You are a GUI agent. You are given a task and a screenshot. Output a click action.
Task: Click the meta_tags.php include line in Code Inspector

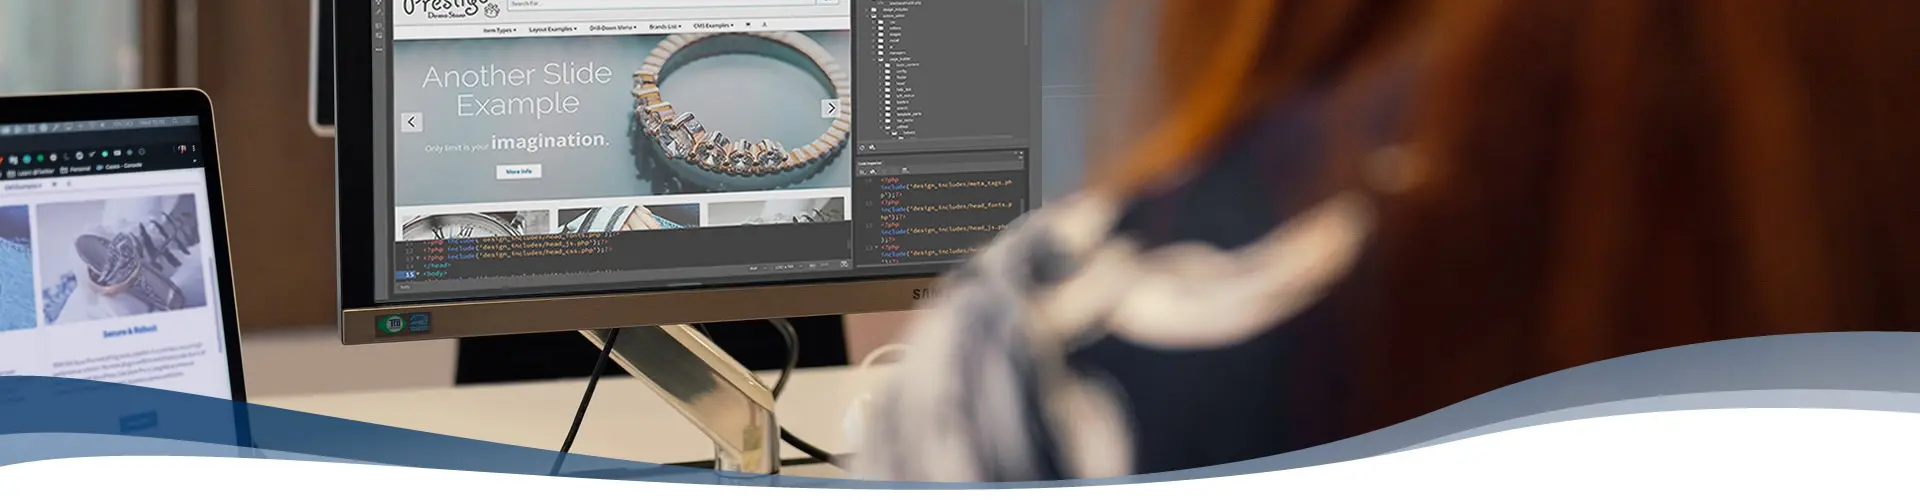(x=946, y=188)
